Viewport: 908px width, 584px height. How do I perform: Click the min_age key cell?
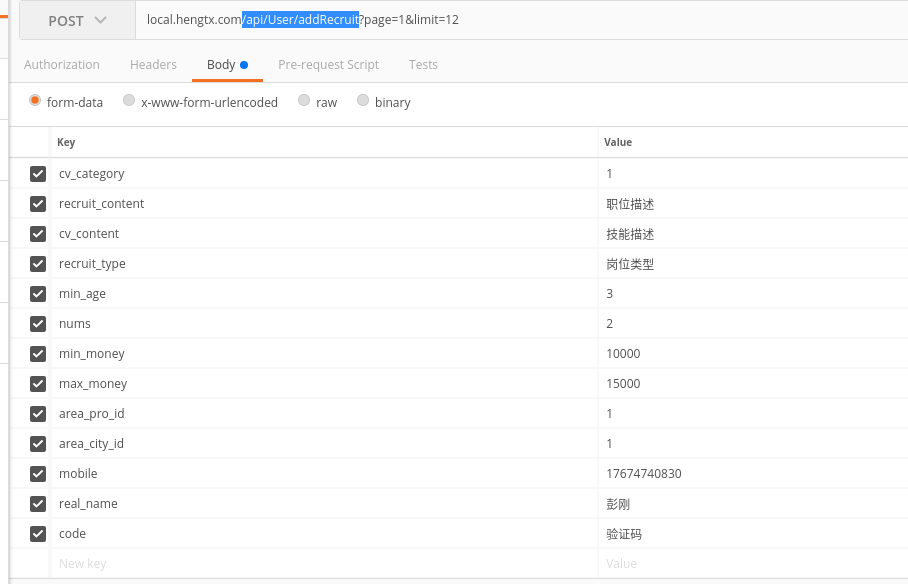click(x=324, y=294)
